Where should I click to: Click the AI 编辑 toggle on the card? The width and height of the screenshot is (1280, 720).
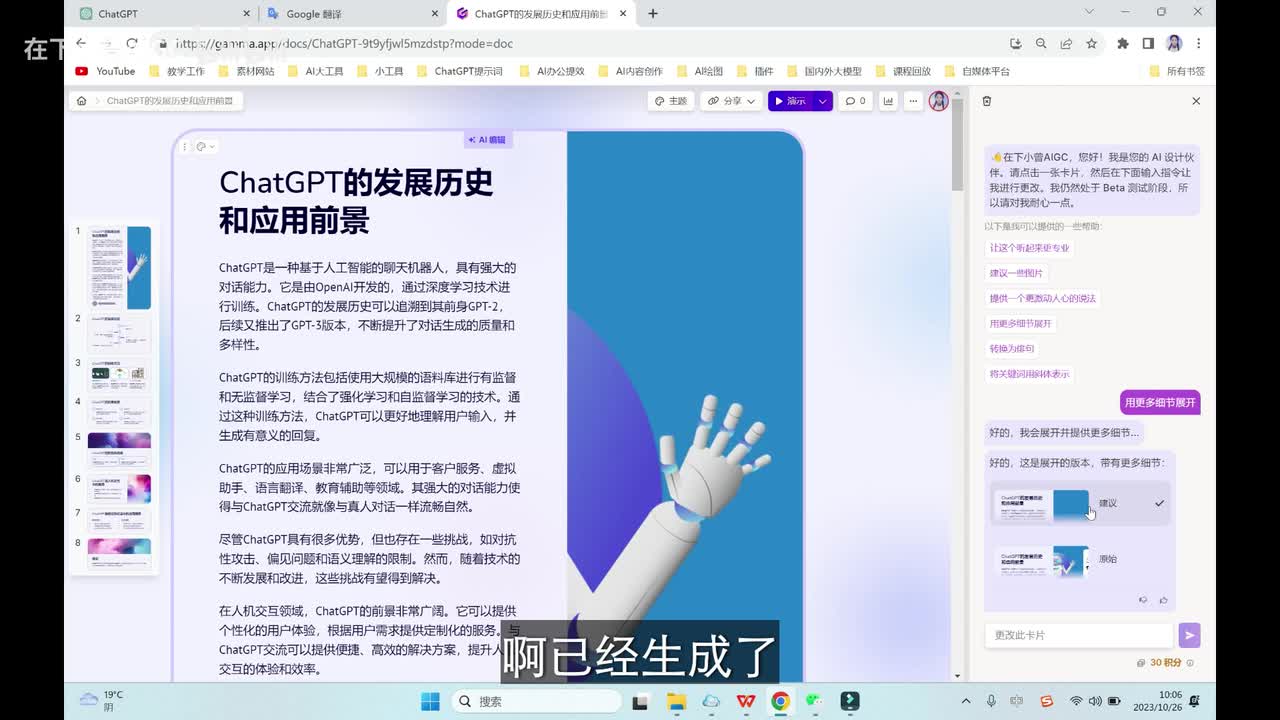coord(488,140)
